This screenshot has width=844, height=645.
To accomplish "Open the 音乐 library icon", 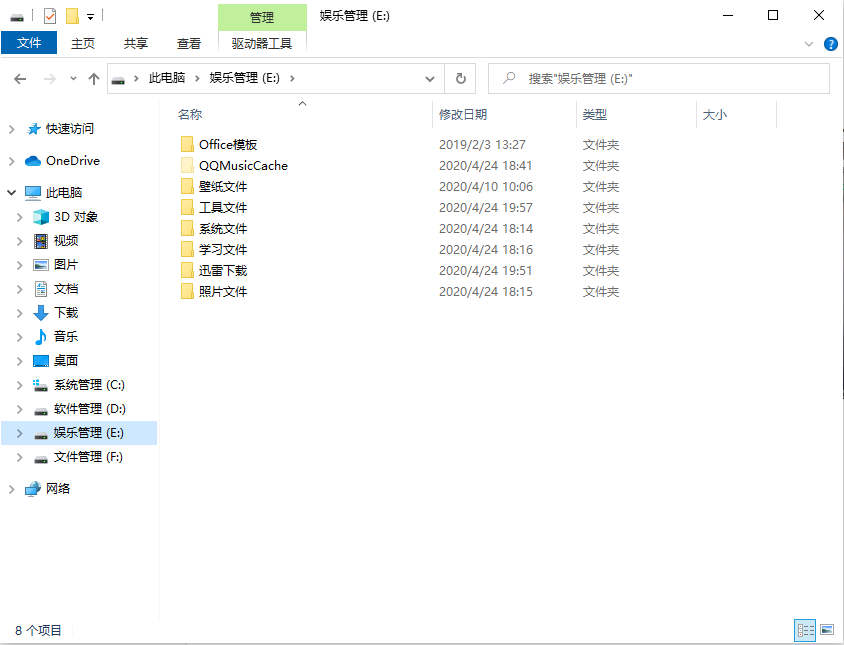I will [x=41, y=336].
